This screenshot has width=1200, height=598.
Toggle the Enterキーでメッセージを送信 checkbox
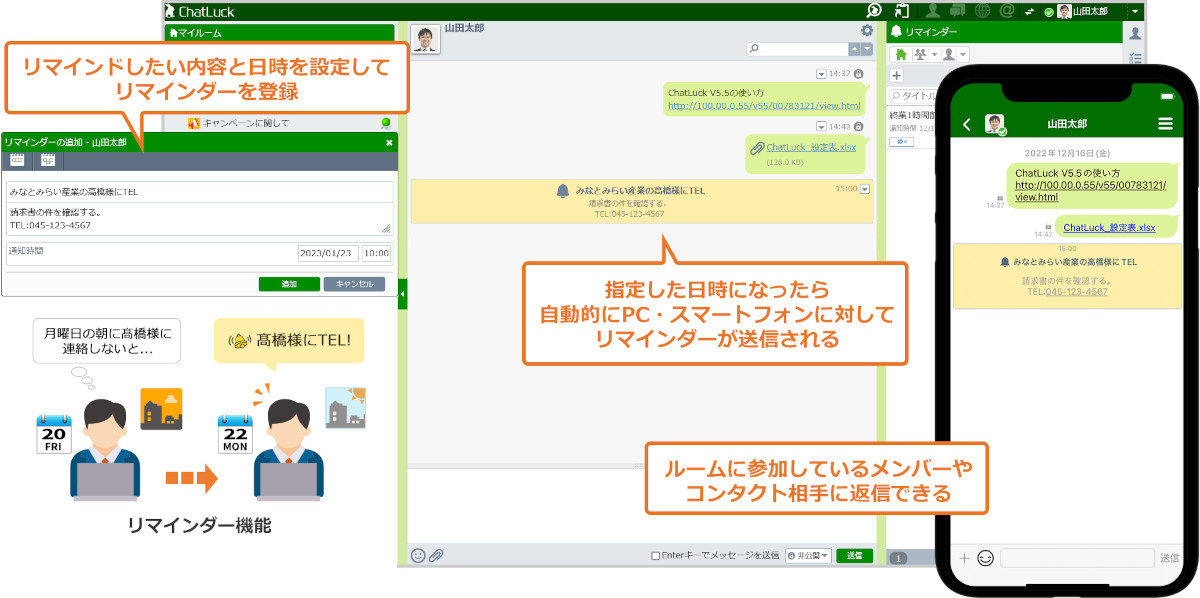[656, 556]
